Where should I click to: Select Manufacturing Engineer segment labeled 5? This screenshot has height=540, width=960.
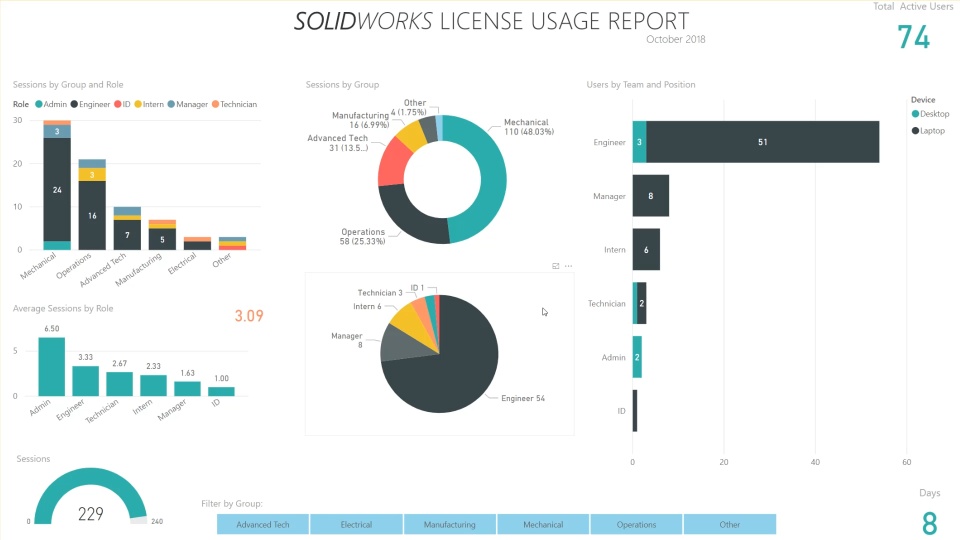point(162,239)
